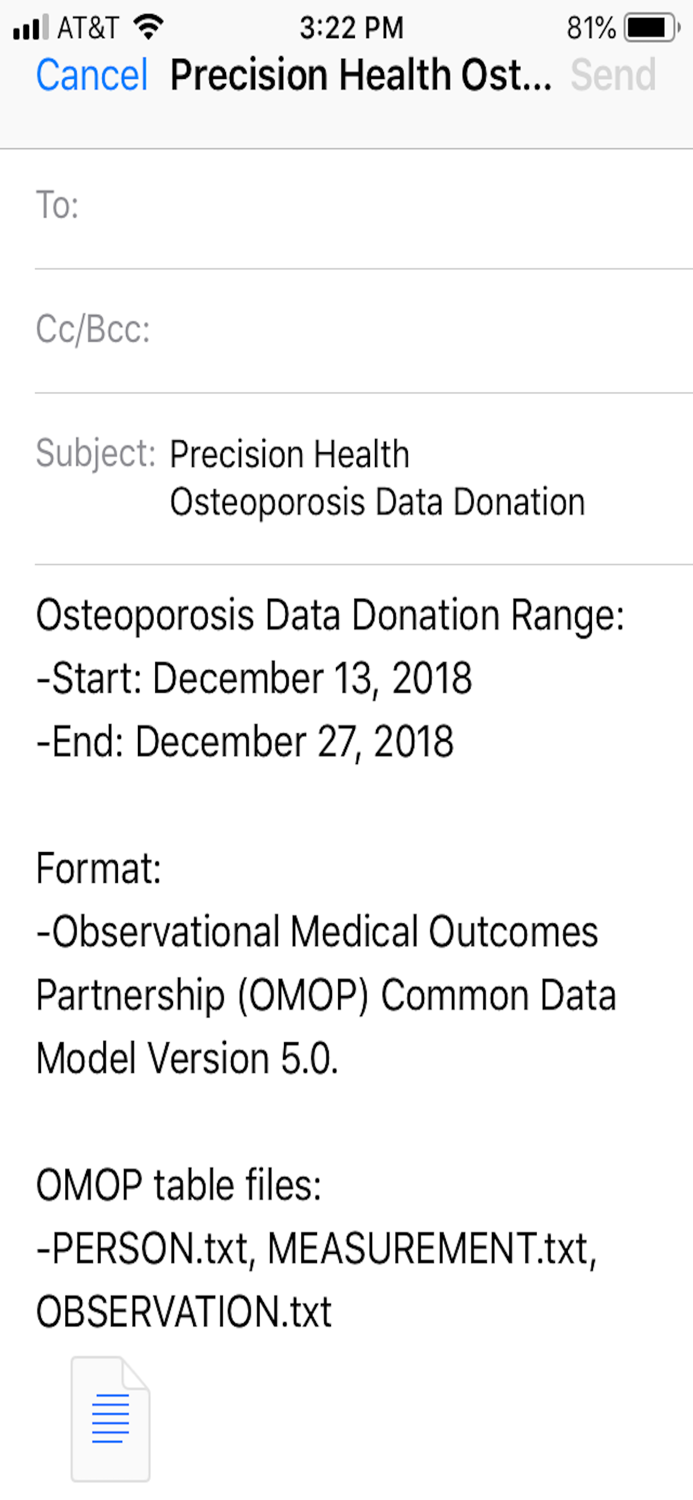The width and height of the screenshot is (693, 1500).
Task: Tap the document attachment thumbnail preview
Action: tap(108, 1417)
